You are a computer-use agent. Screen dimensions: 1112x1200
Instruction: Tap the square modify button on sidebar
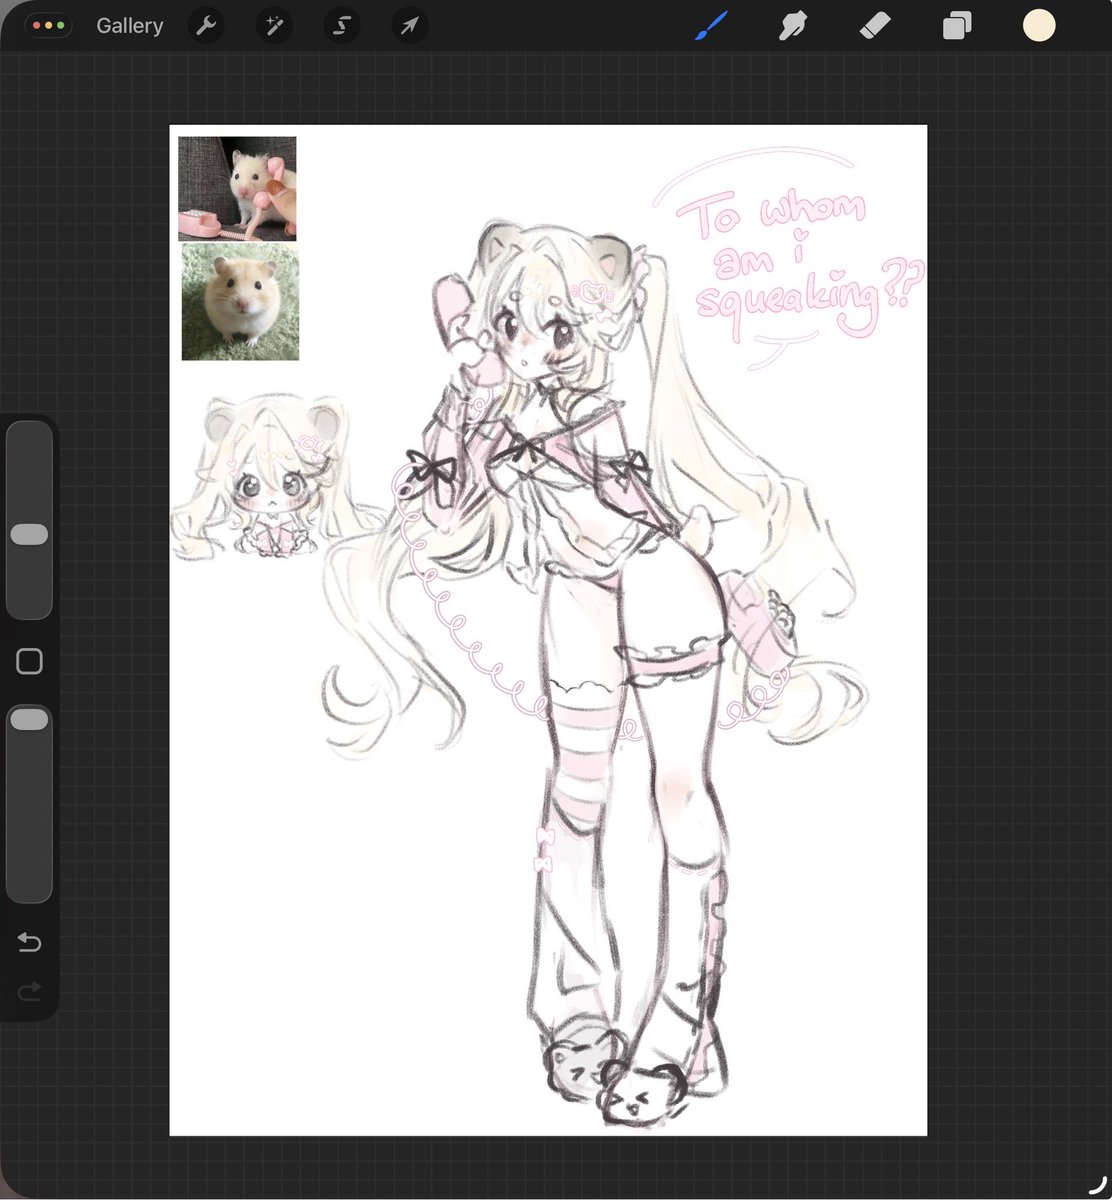(29, 661)
